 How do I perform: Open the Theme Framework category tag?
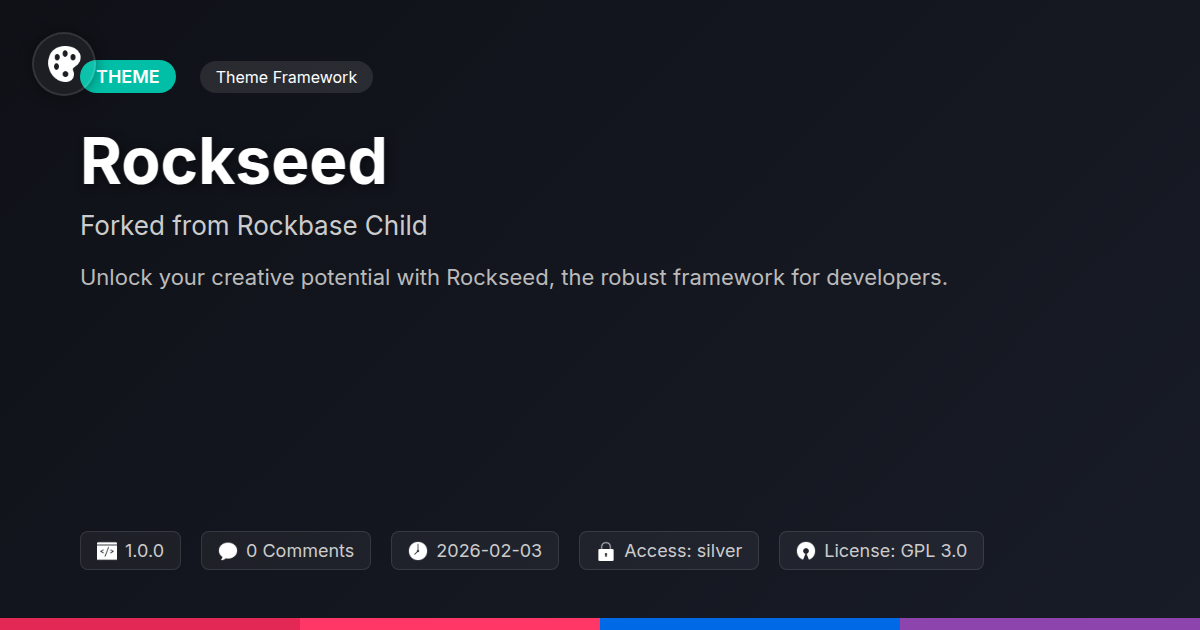[x=286, y=77]
